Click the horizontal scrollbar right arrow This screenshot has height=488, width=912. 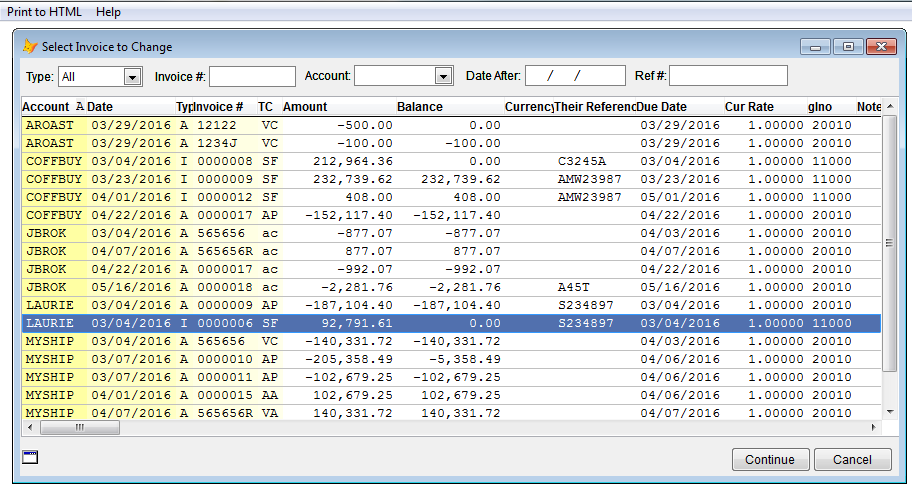pyautogui.click(x=874, y=428)
